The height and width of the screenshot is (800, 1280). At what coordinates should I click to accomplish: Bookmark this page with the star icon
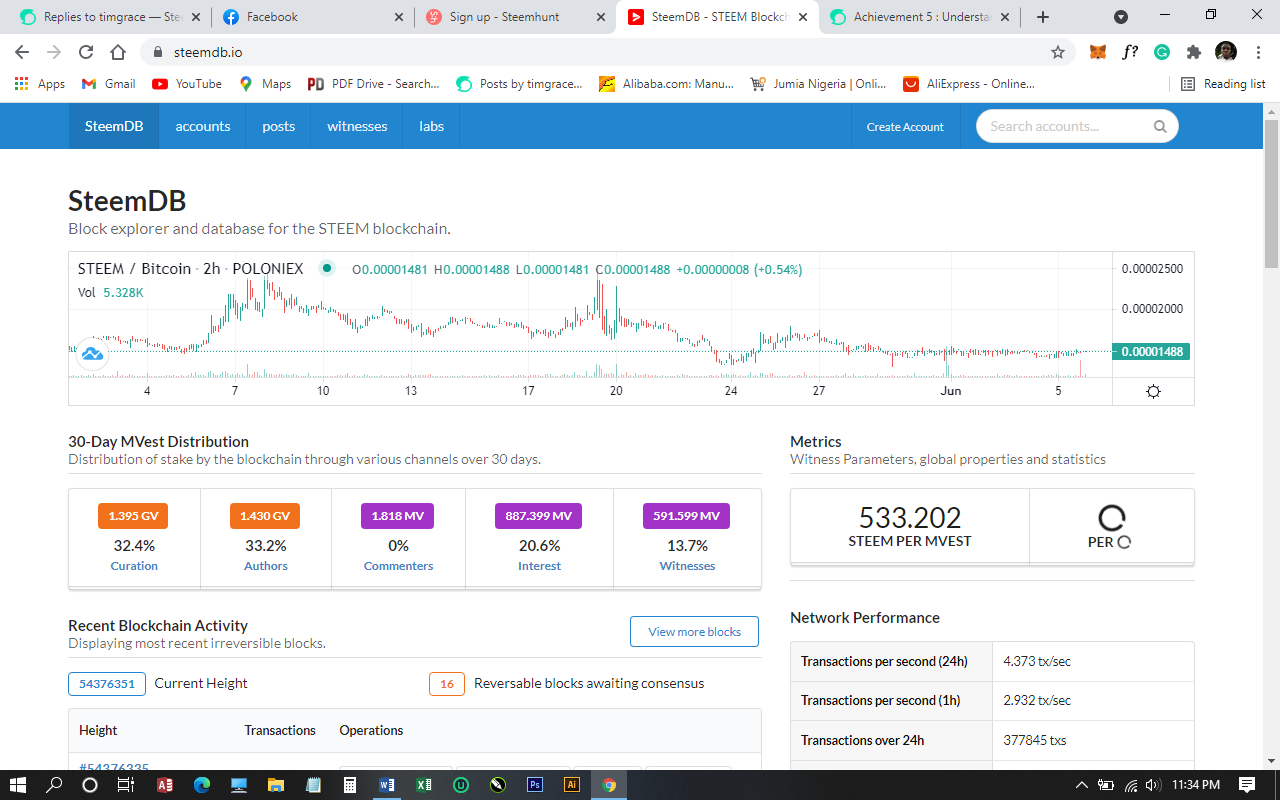pyautogui.click(x=1058, y=52)
